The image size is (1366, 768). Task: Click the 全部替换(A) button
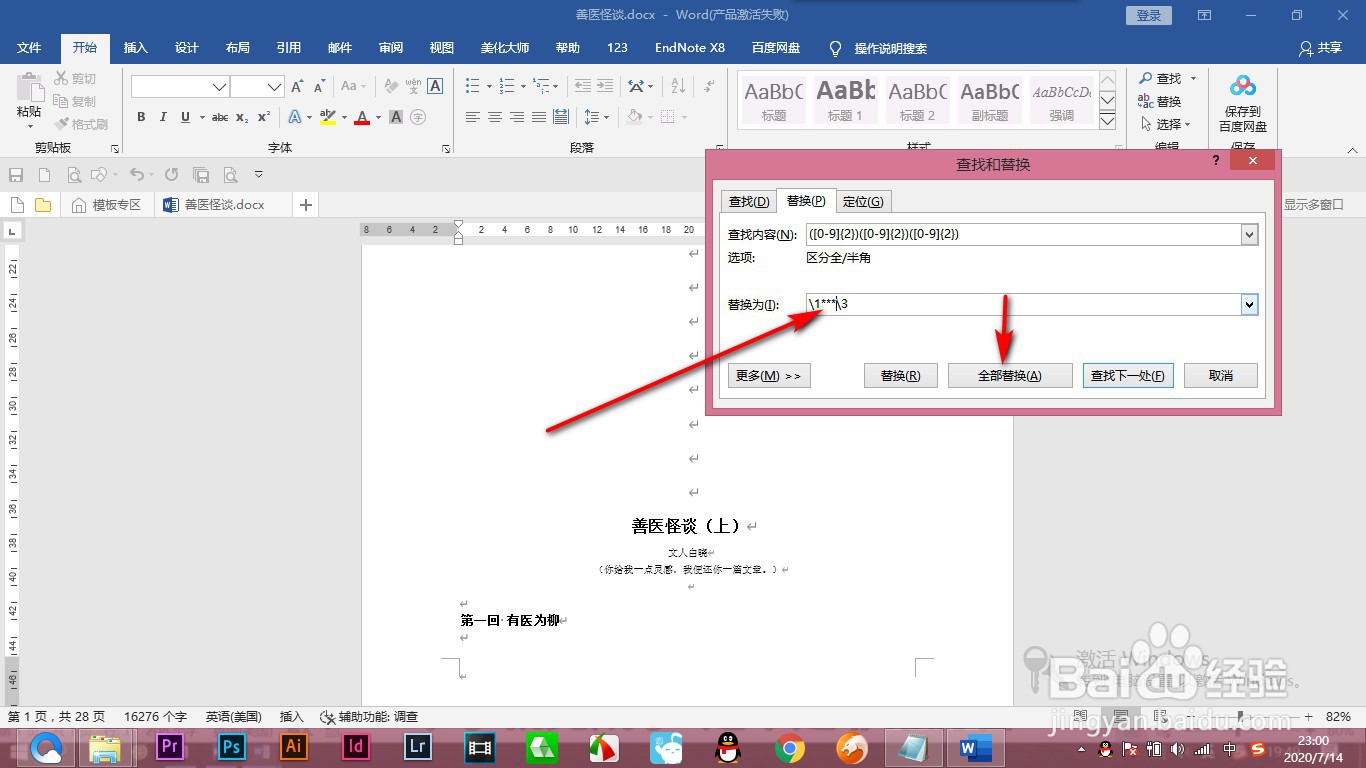tap(1010, 375)
